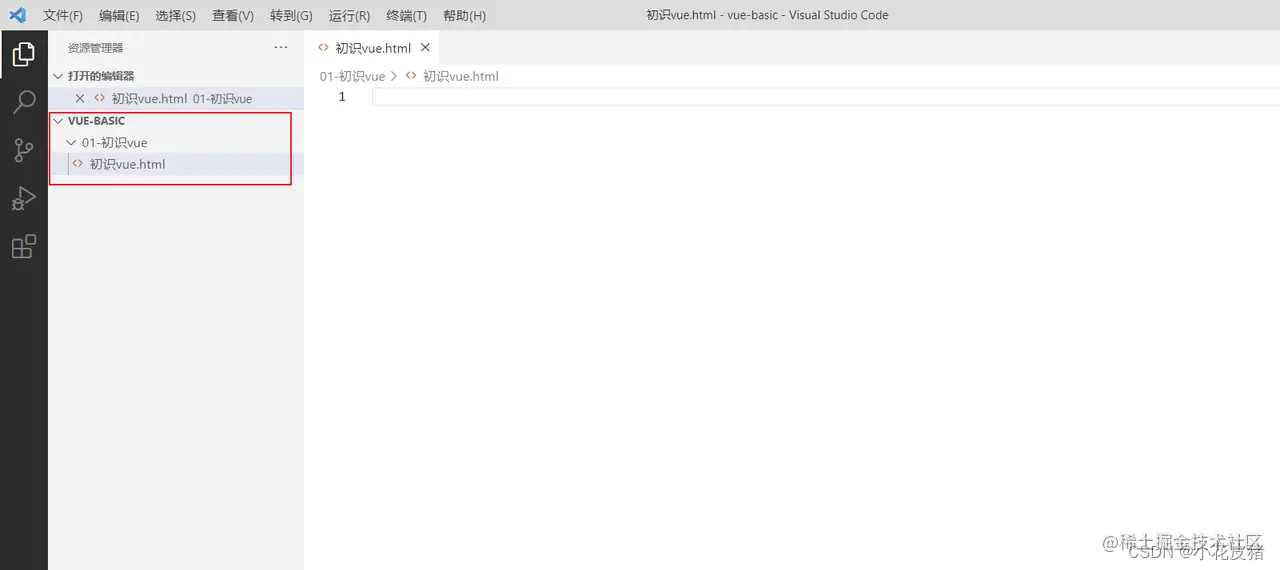Screen dimensions: 1280x570
Task: Open the Run and Debug view
Action: 24,198
